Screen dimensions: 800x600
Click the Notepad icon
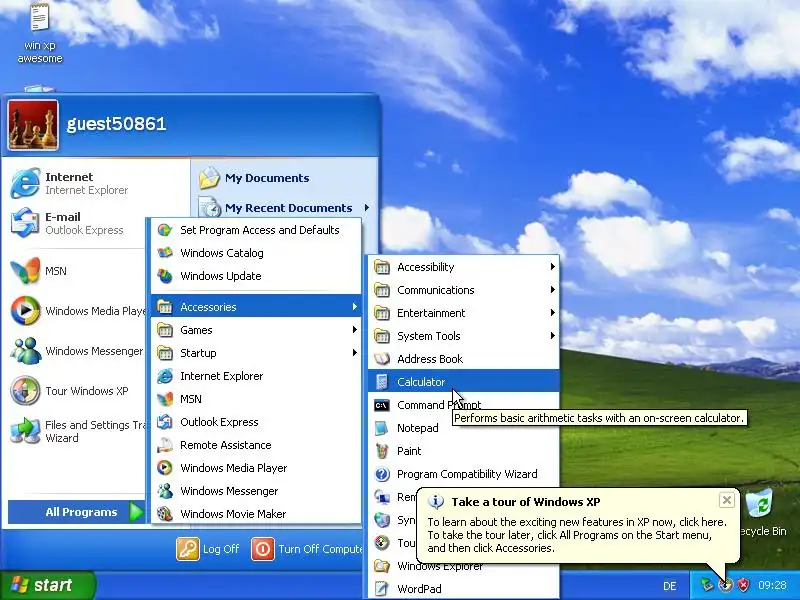(x=382, y=428)
